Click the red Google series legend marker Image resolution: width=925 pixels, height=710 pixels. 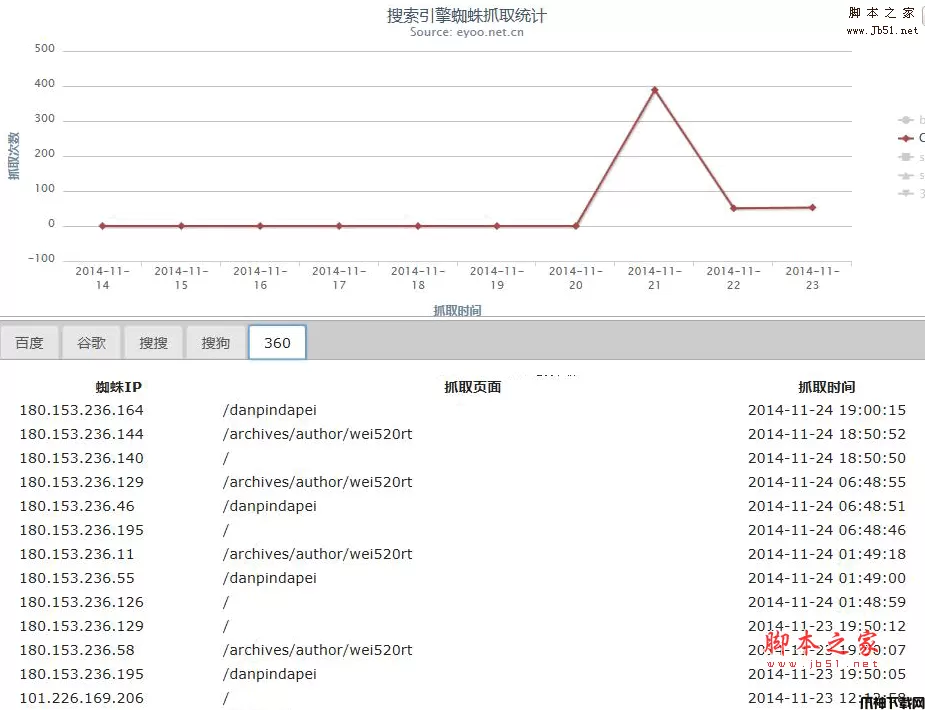906,138
